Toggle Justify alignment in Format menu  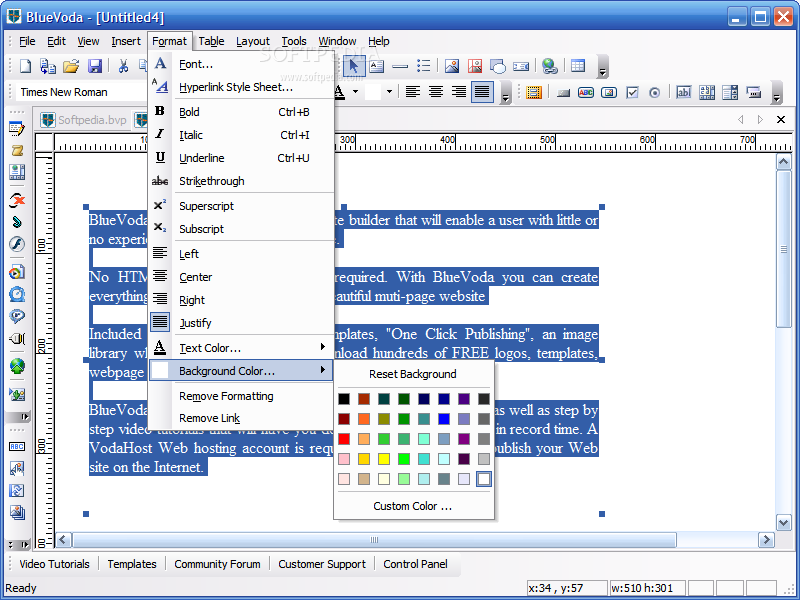tap(195, 323)
